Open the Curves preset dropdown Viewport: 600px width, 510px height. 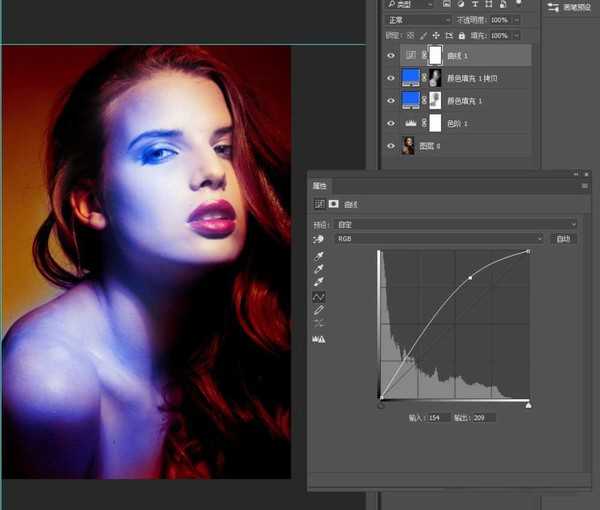point(455,225)
